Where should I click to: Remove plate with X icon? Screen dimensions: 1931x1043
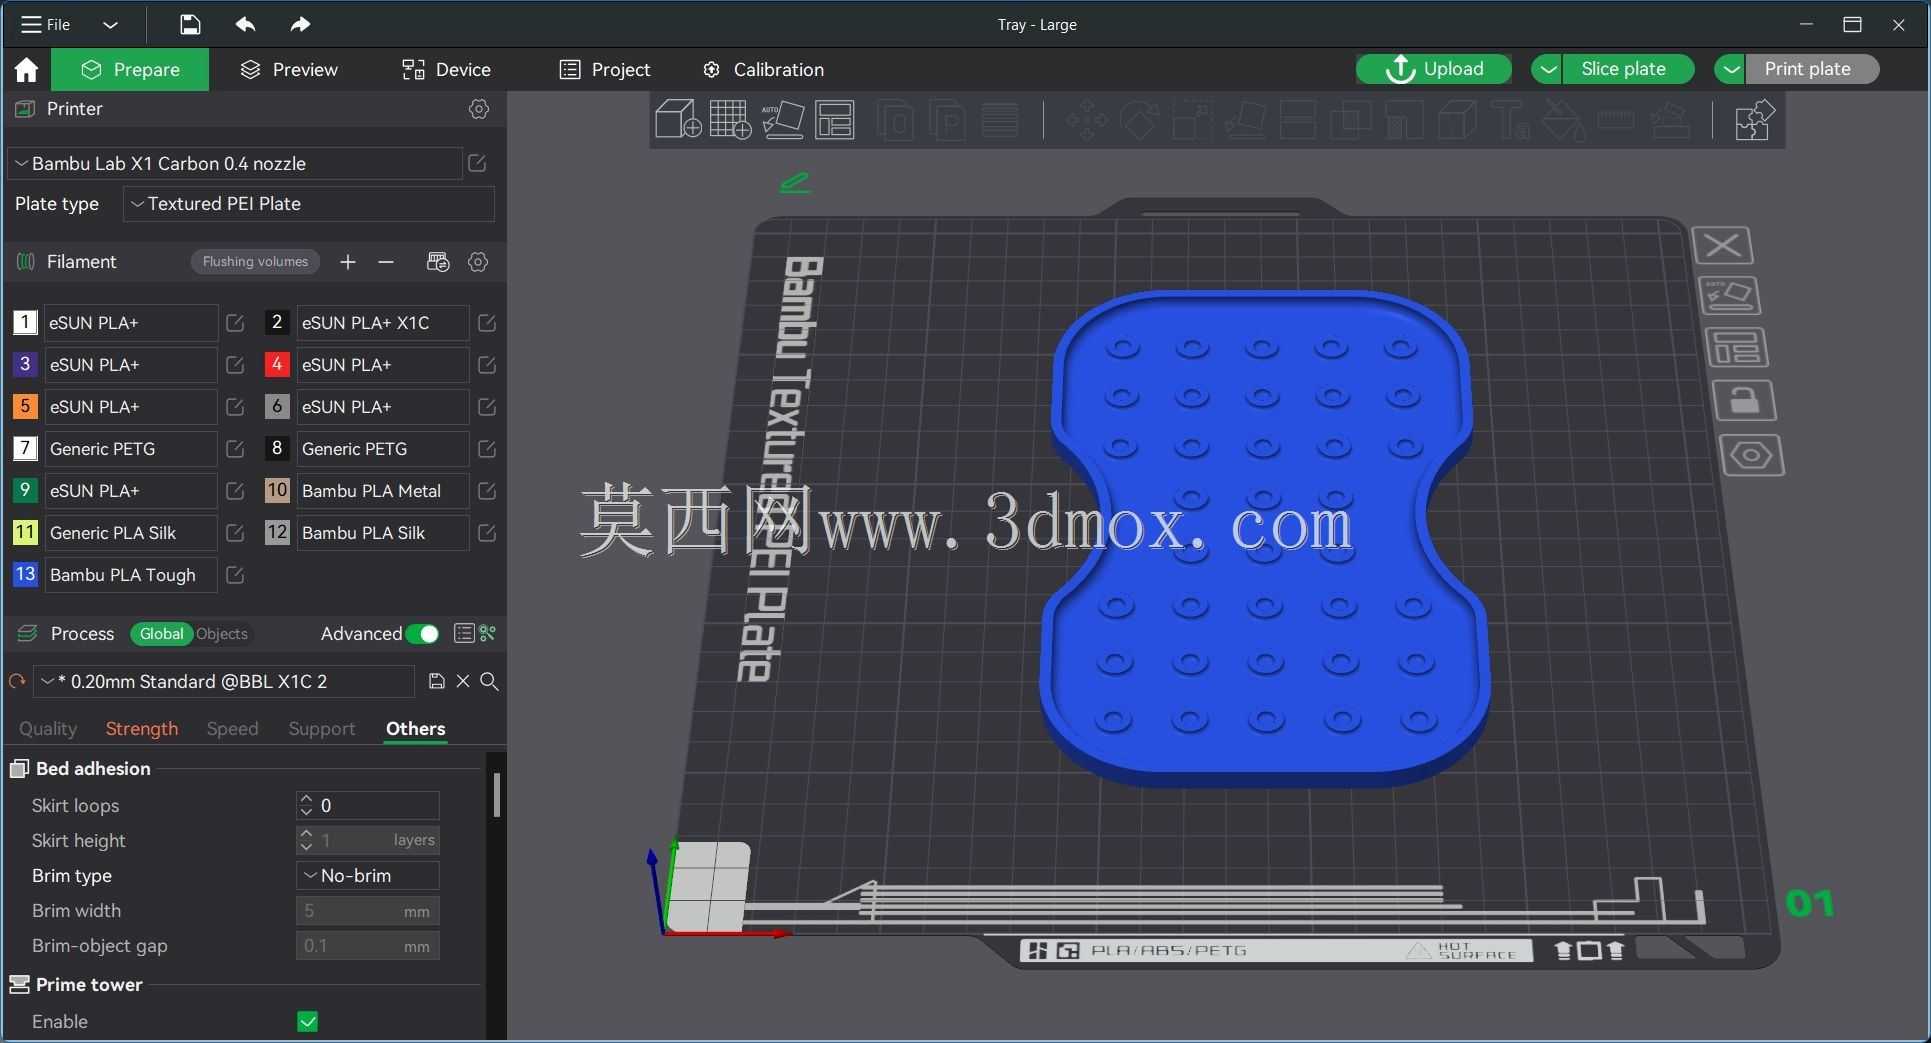click(x=1722, y=245)
